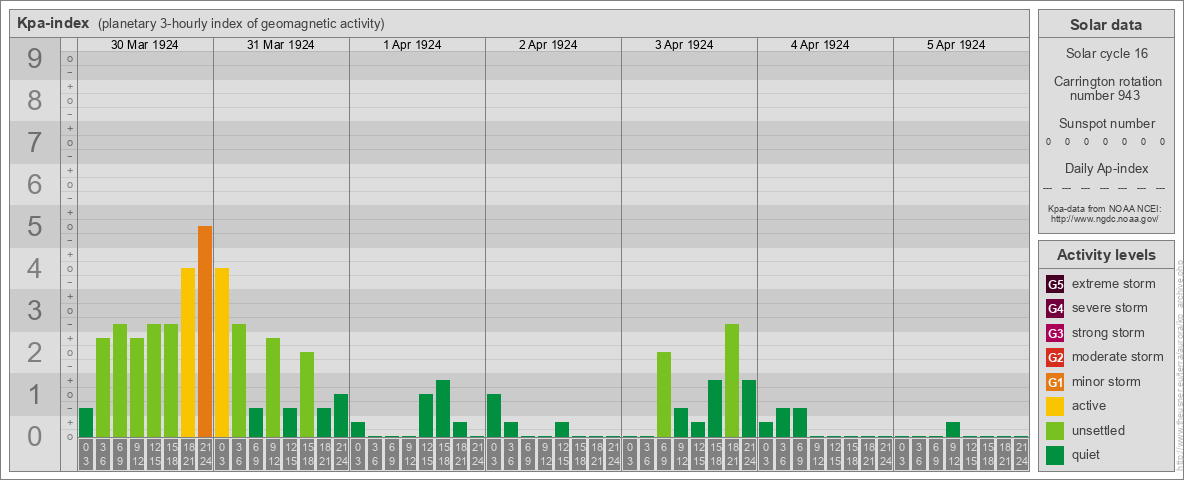Click the Solar data panel heading
This screenshot has width=1184, height=480.
click(x=1106, y=25)
